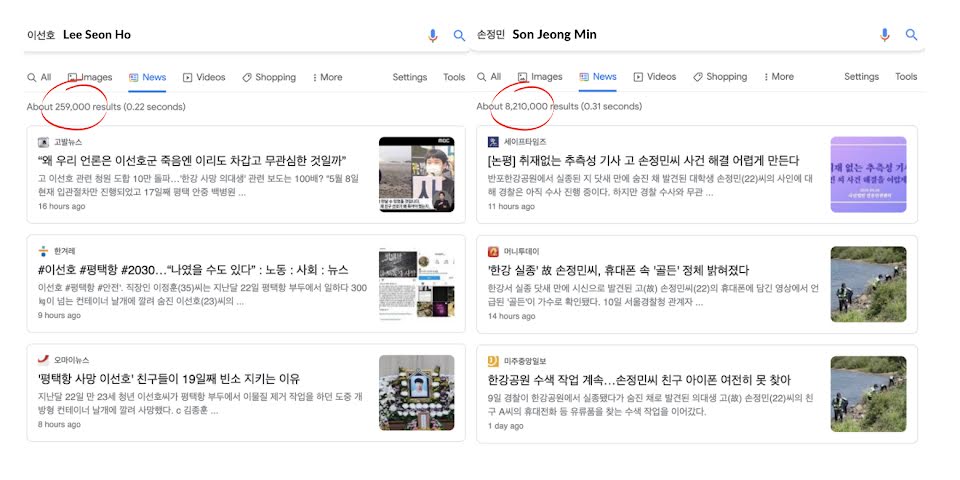960x480 pixels.
Task: Open headline "#이선호 #평택항 #2030"
Action: pyautogui.click(x=193, y=270)
